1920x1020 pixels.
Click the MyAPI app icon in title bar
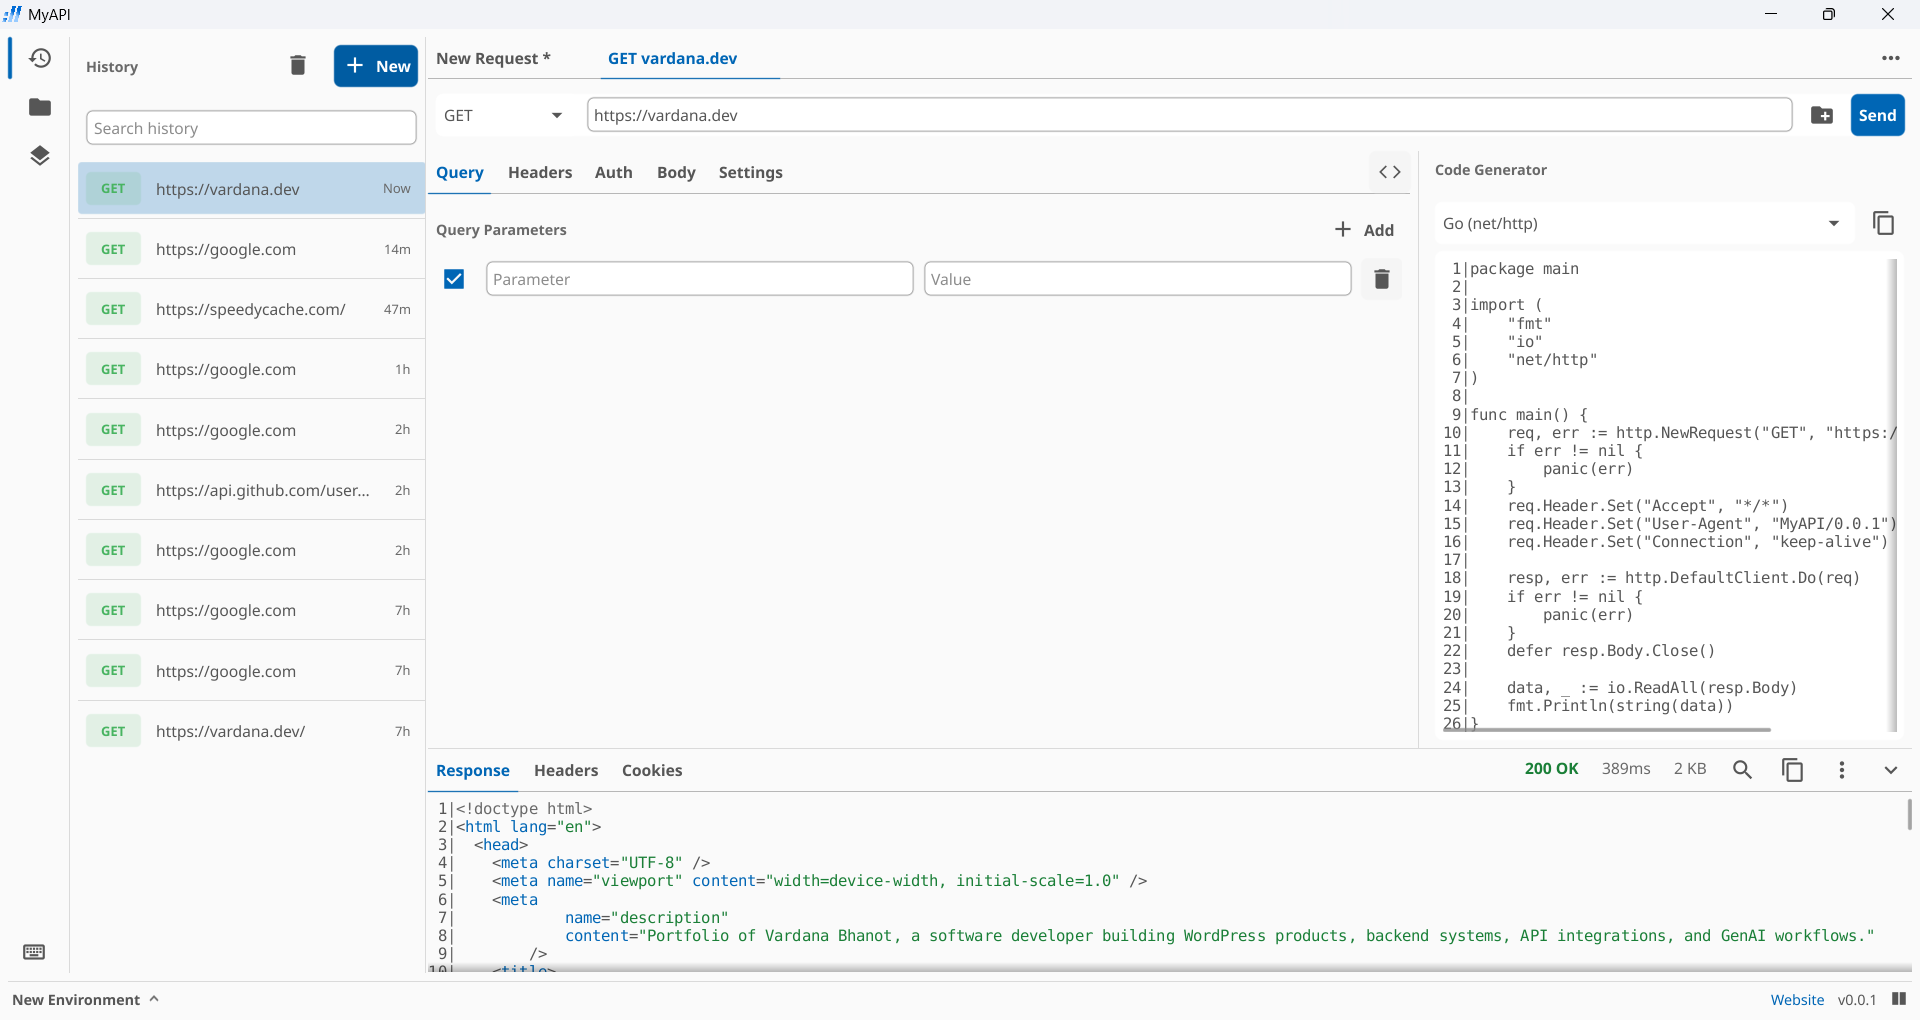click(x=12, y=14)
